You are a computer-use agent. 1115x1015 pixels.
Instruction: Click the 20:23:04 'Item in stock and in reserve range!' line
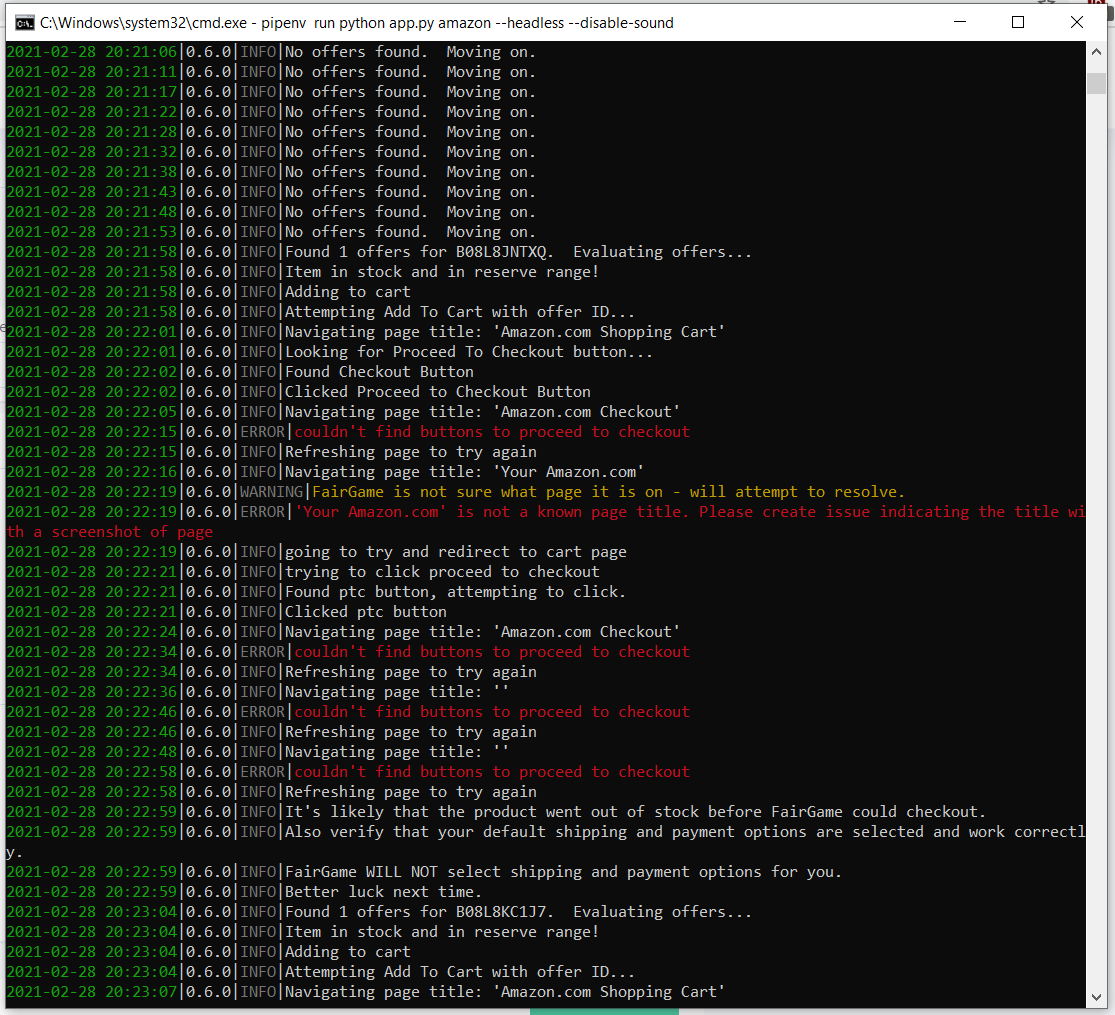tap(303, 932)
